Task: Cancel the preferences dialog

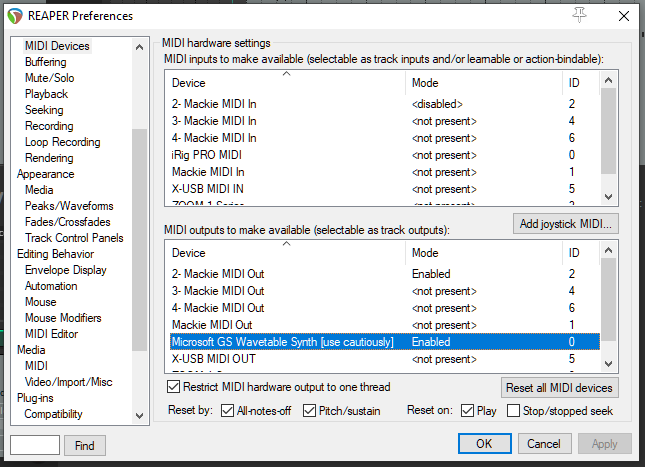Action: (x=544, y=444)
